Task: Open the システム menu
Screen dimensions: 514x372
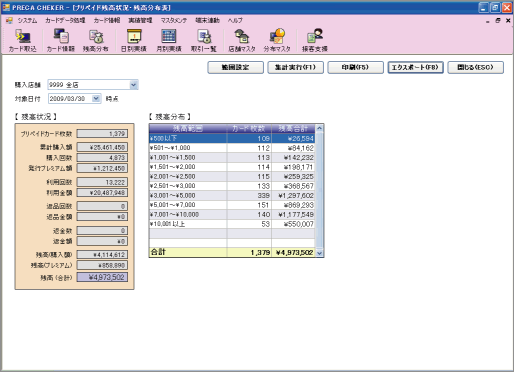Action: [27, 20]
